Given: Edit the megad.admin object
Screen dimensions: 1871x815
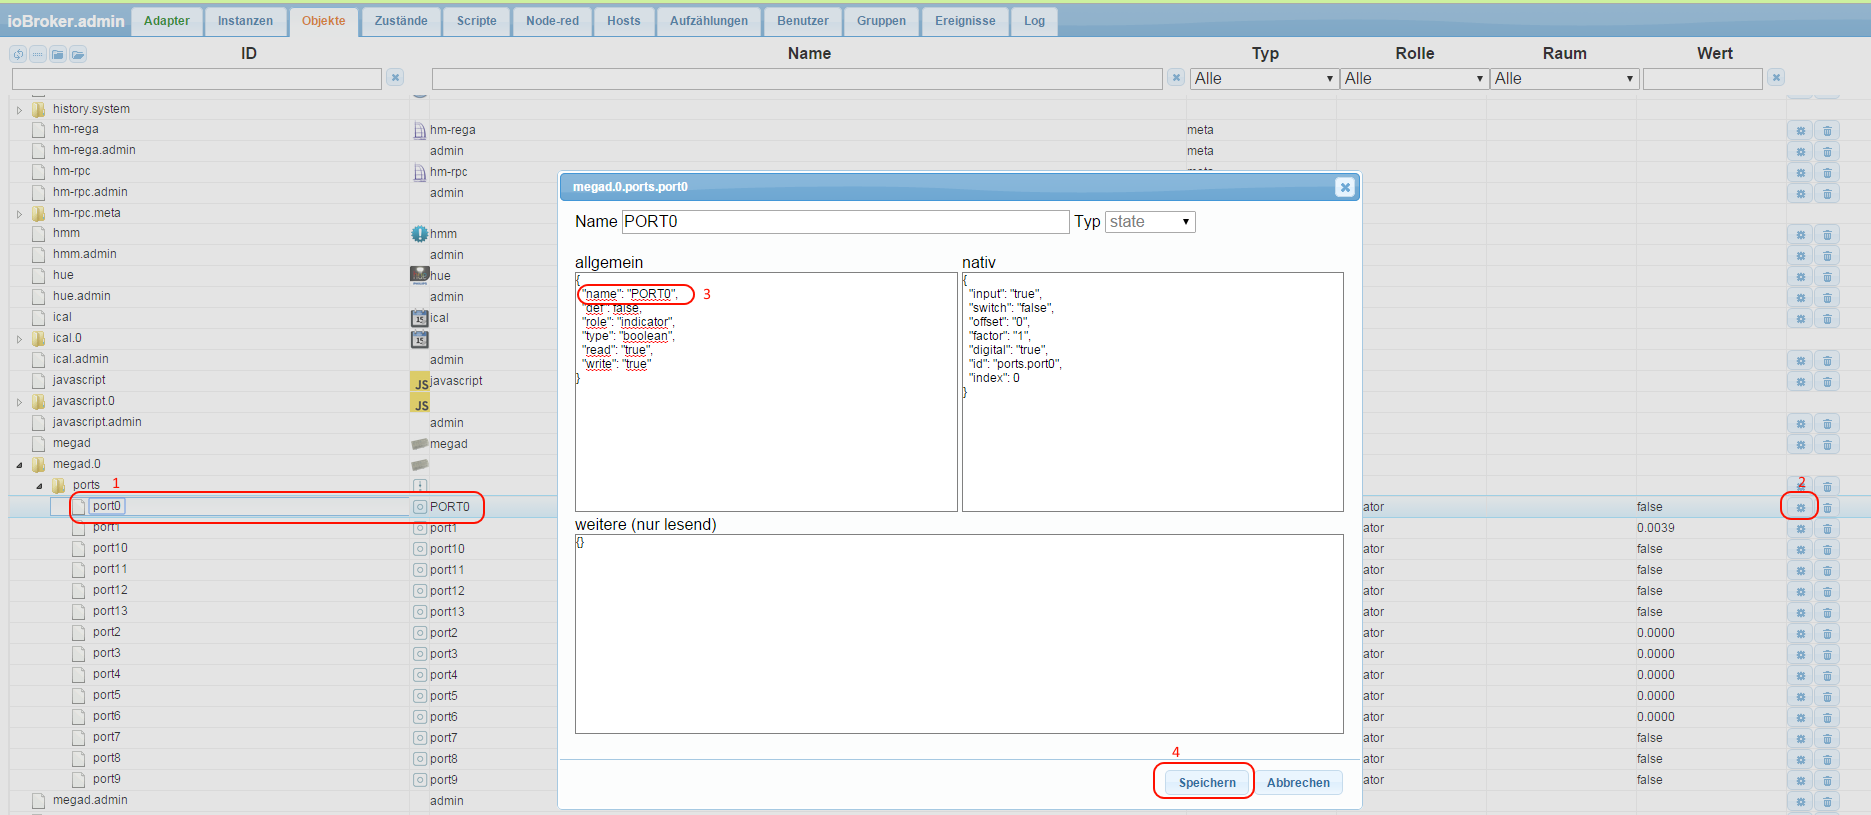Looking at the screenshot, I should tap(1801, 802).
